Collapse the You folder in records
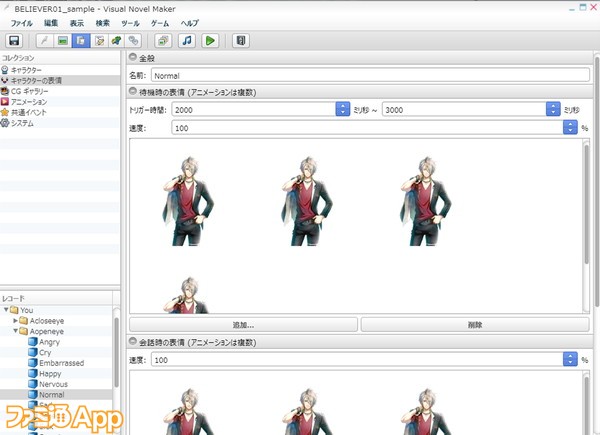 tap(6, 310)
